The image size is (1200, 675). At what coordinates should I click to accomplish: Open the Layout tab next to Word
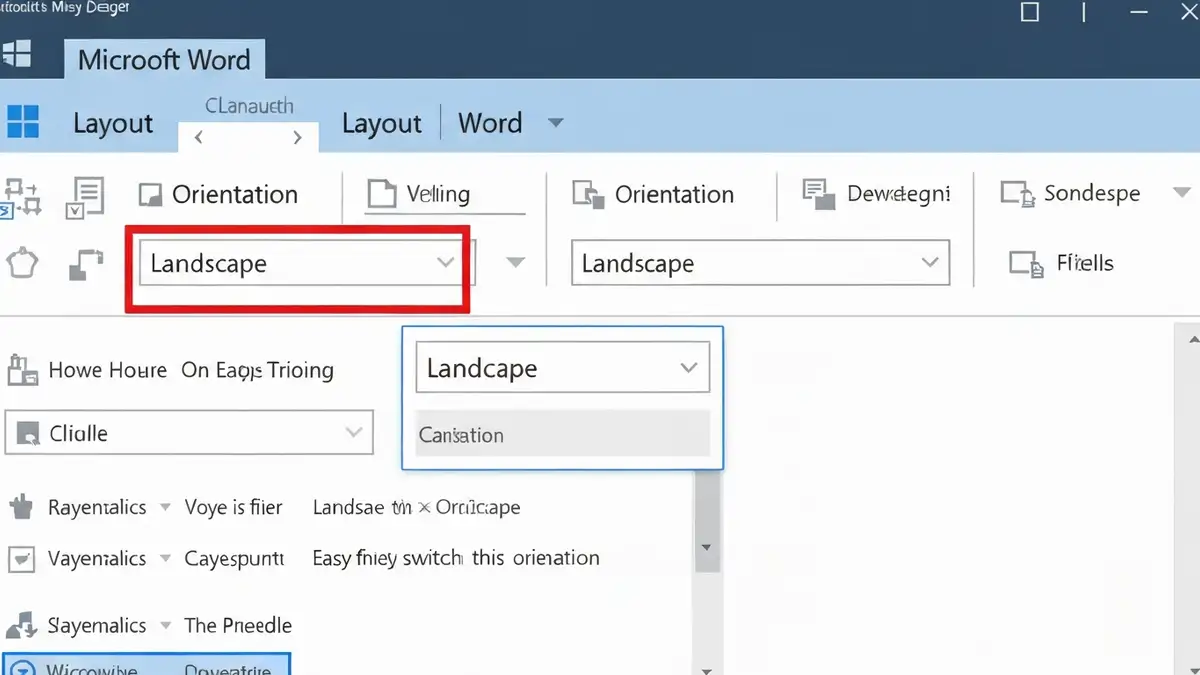point(381,123)
